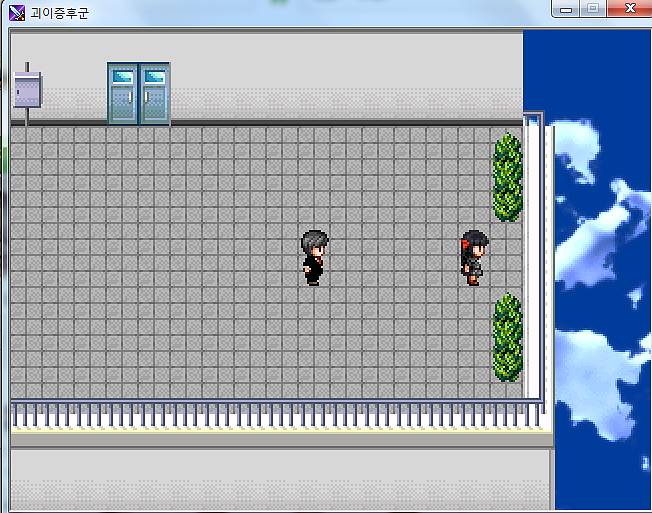Click the purple utility box on the wall
652x513 pixels.
tap(27, 89)
